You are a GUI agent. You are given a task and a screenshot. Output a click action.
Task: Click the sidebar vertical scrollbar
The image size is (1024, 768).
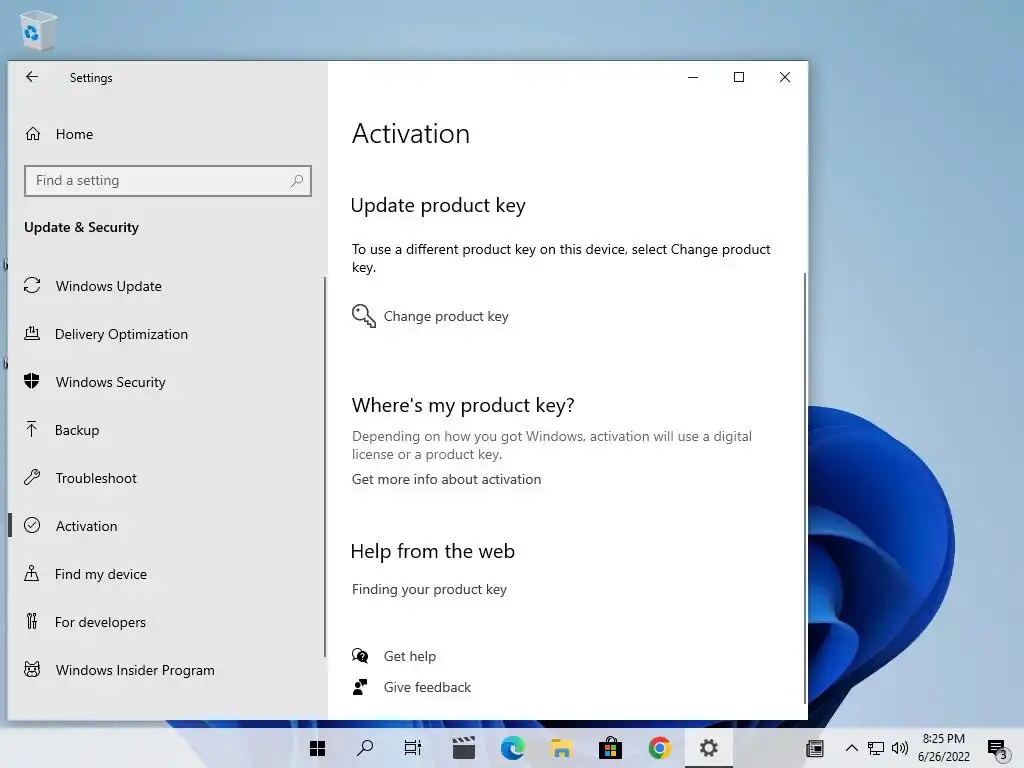tap(325, 467)
